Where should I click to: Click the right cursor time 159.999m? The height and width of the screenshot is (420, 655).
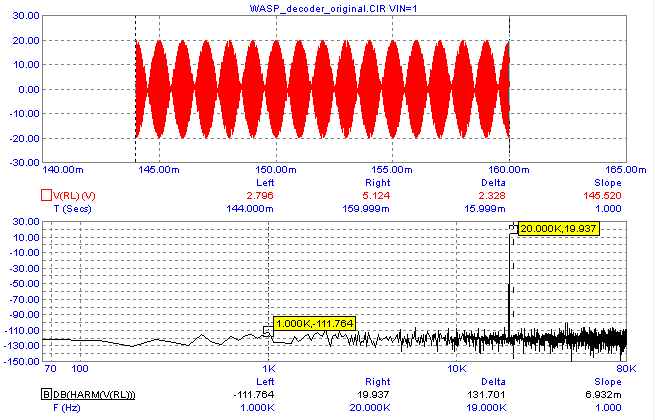coord(366,209)
